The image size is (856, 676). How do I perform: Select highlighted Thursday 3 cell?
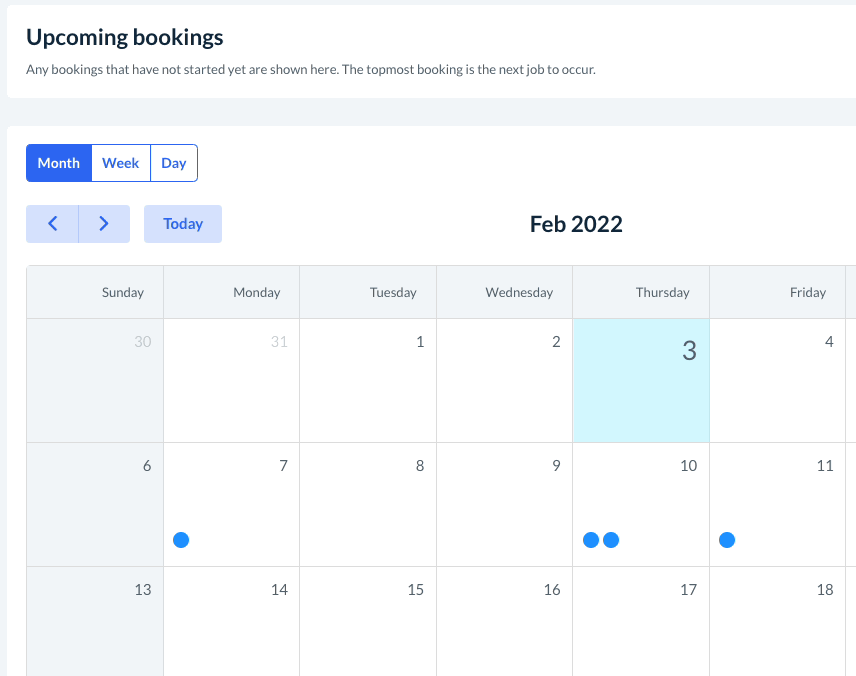coord(641,381)
